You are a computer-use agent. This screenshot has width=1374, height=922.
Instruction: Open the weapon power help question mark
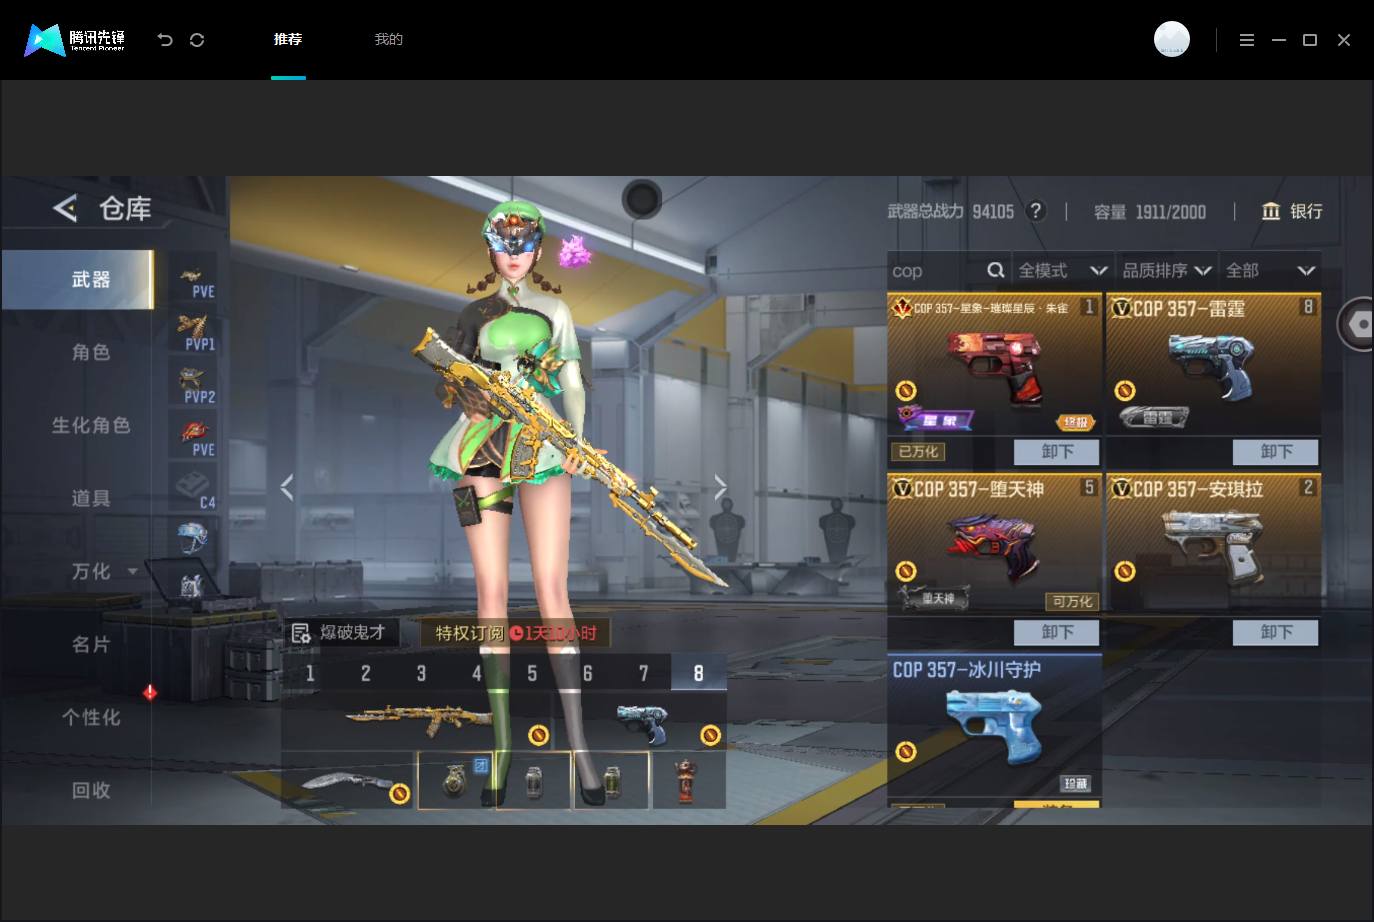1036,211
